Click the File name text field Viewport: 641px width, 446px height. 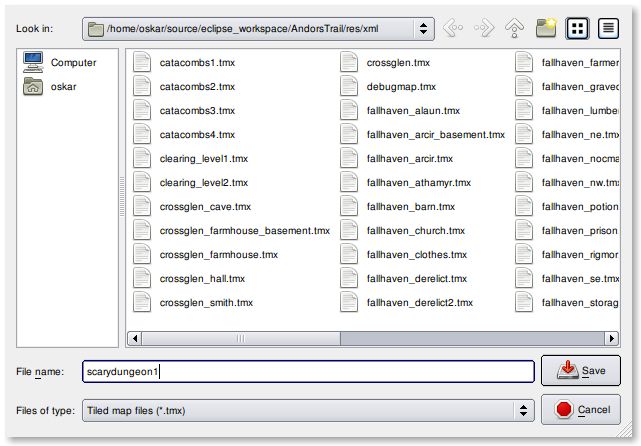308,371
